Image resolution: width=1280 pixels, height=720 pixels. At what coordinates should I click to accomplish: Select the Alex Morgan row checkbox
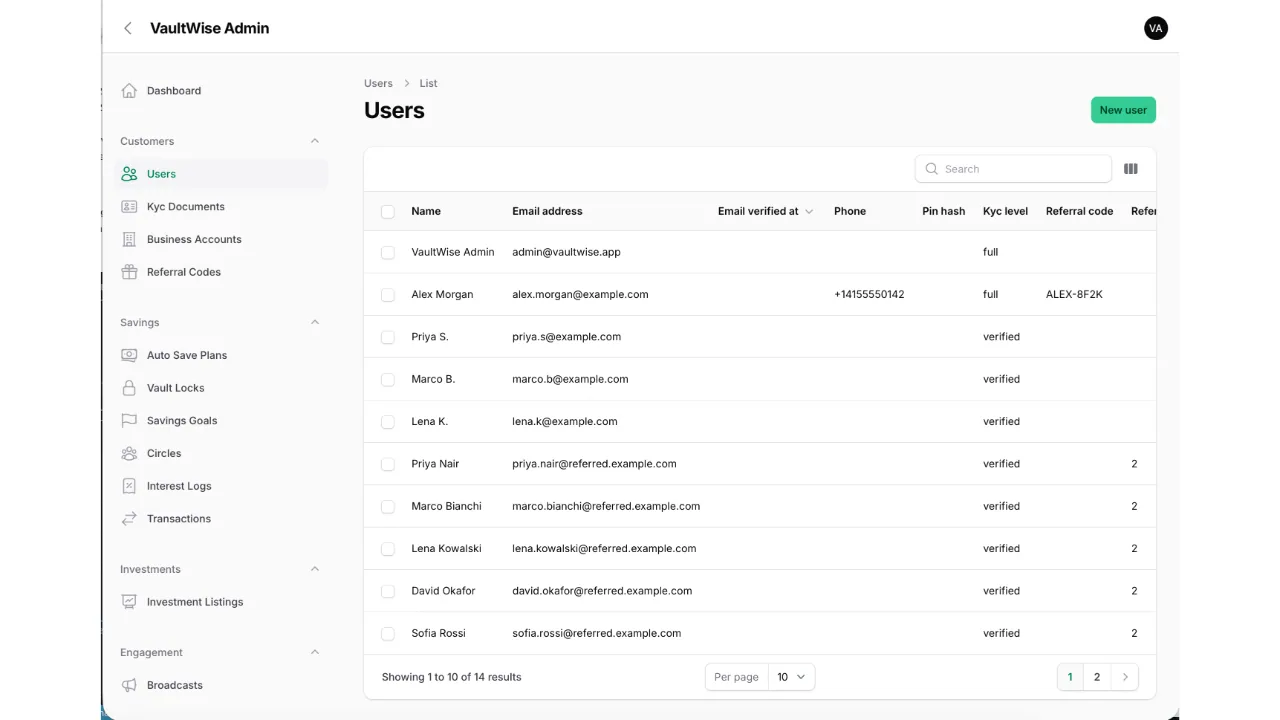pos(388,295)
